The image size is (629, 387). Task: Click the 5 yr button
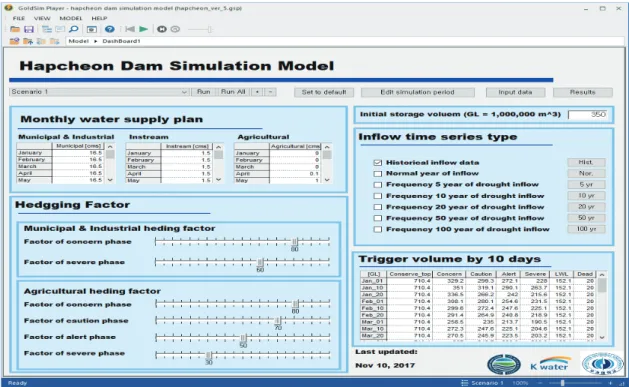coord(586,184)
